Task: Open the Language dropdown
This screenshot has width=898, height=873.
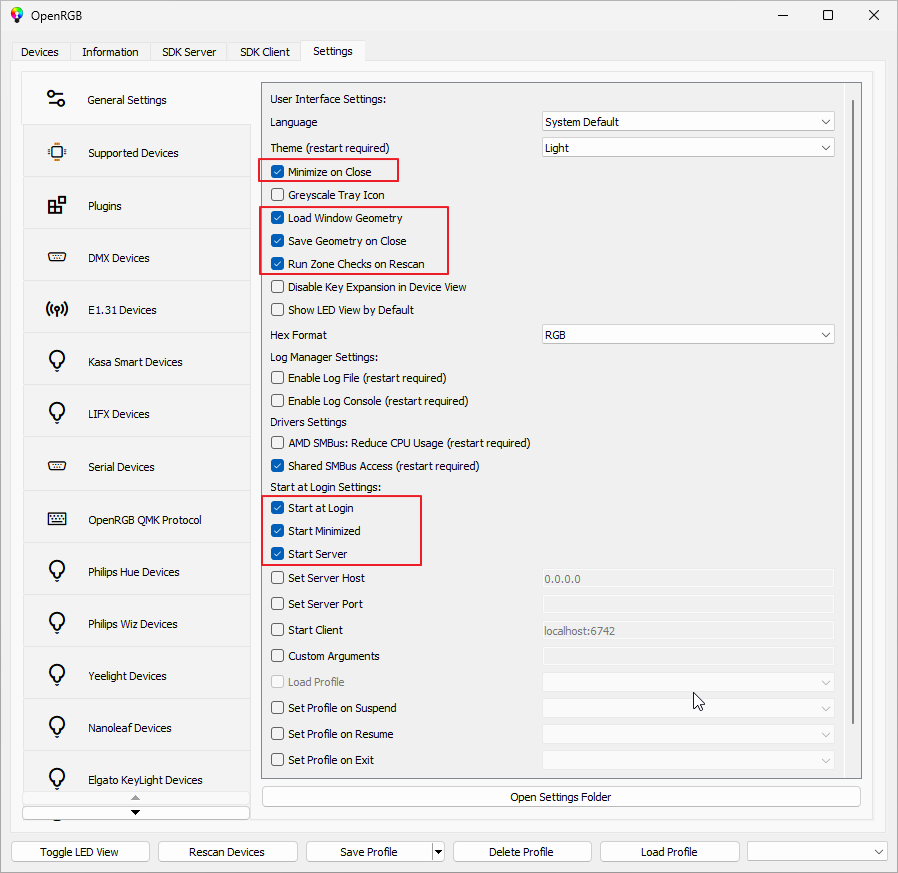Action: pyautogui.click(x=688, y=121)
